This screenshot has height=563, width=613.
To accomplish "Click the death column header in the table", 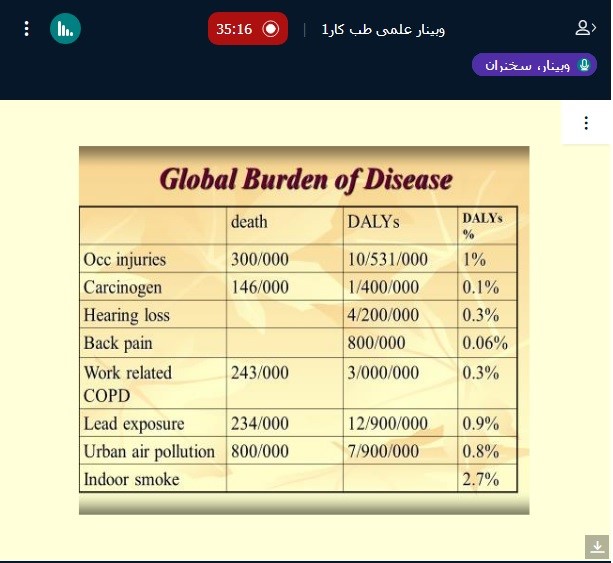I will 249,222.
